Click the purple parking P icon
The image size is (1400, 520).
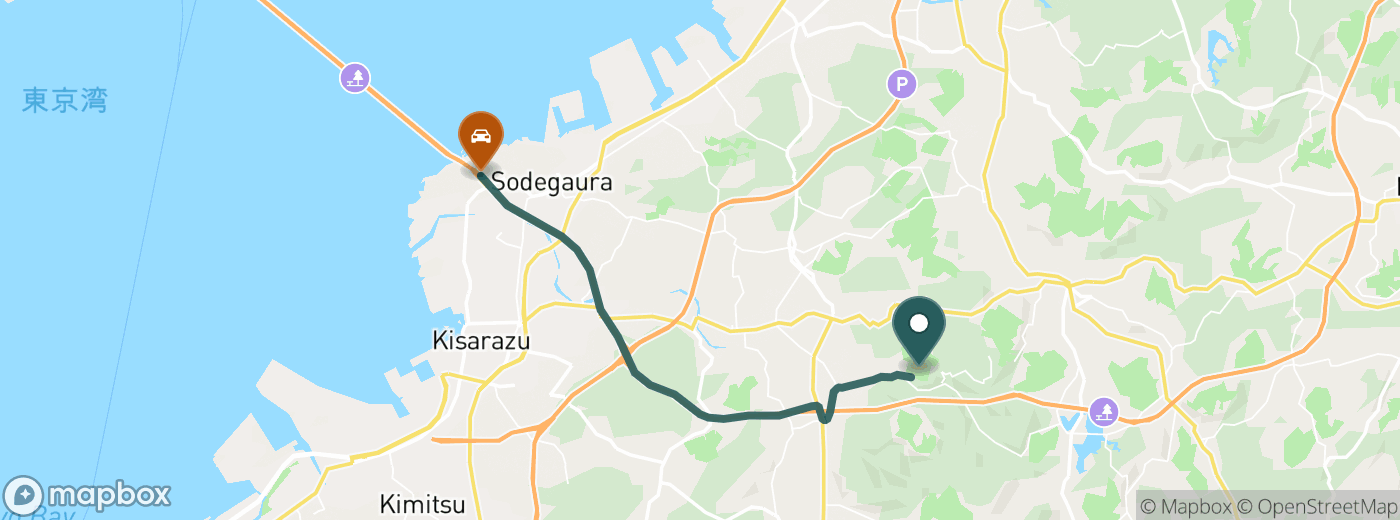[x=902, y=84]
